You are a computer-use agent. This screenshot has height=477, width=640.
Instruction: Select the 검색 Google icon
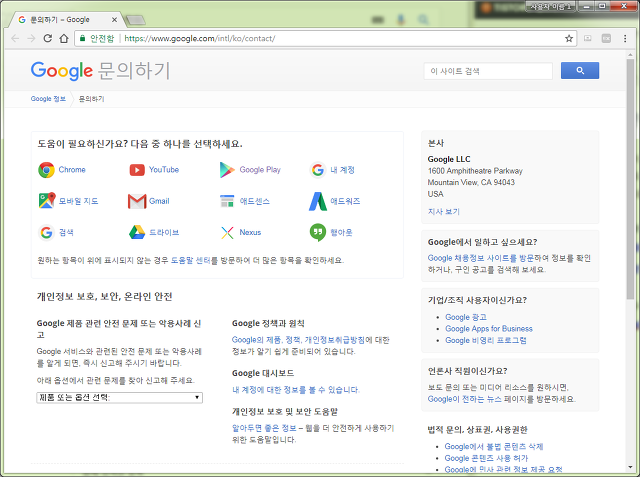click(47, 233)
